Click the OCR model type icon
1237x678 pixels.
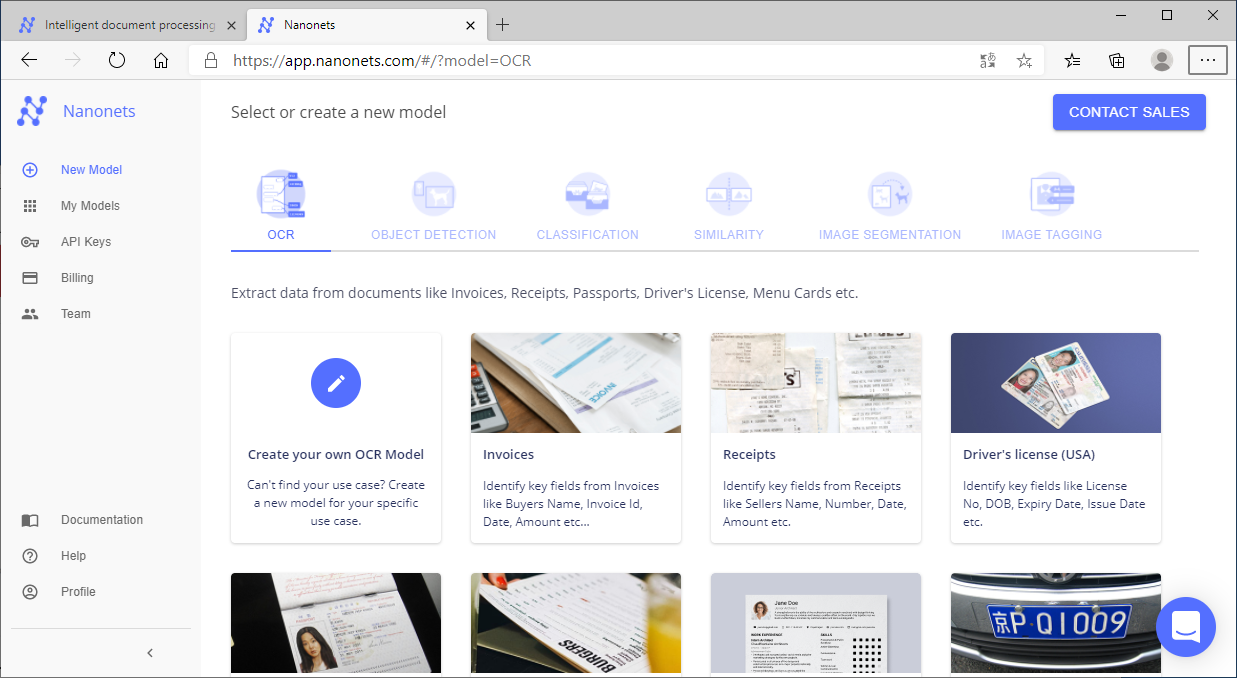click(281, 194)
